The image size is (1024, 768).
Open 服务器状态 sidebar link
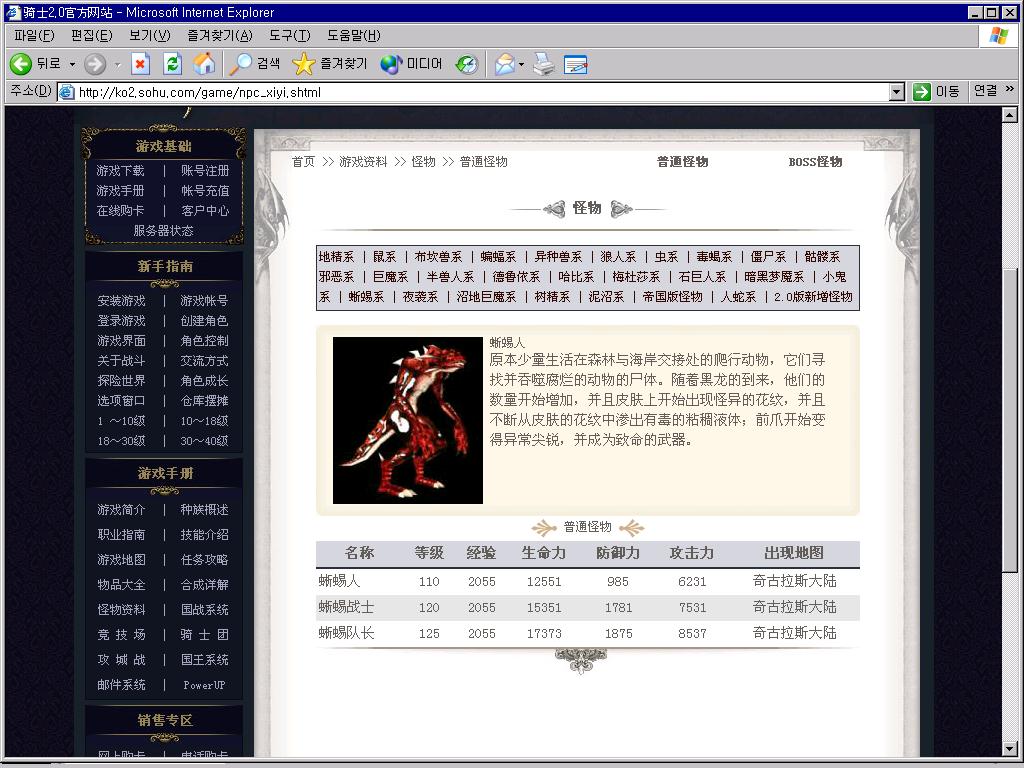tap(163, 231)
